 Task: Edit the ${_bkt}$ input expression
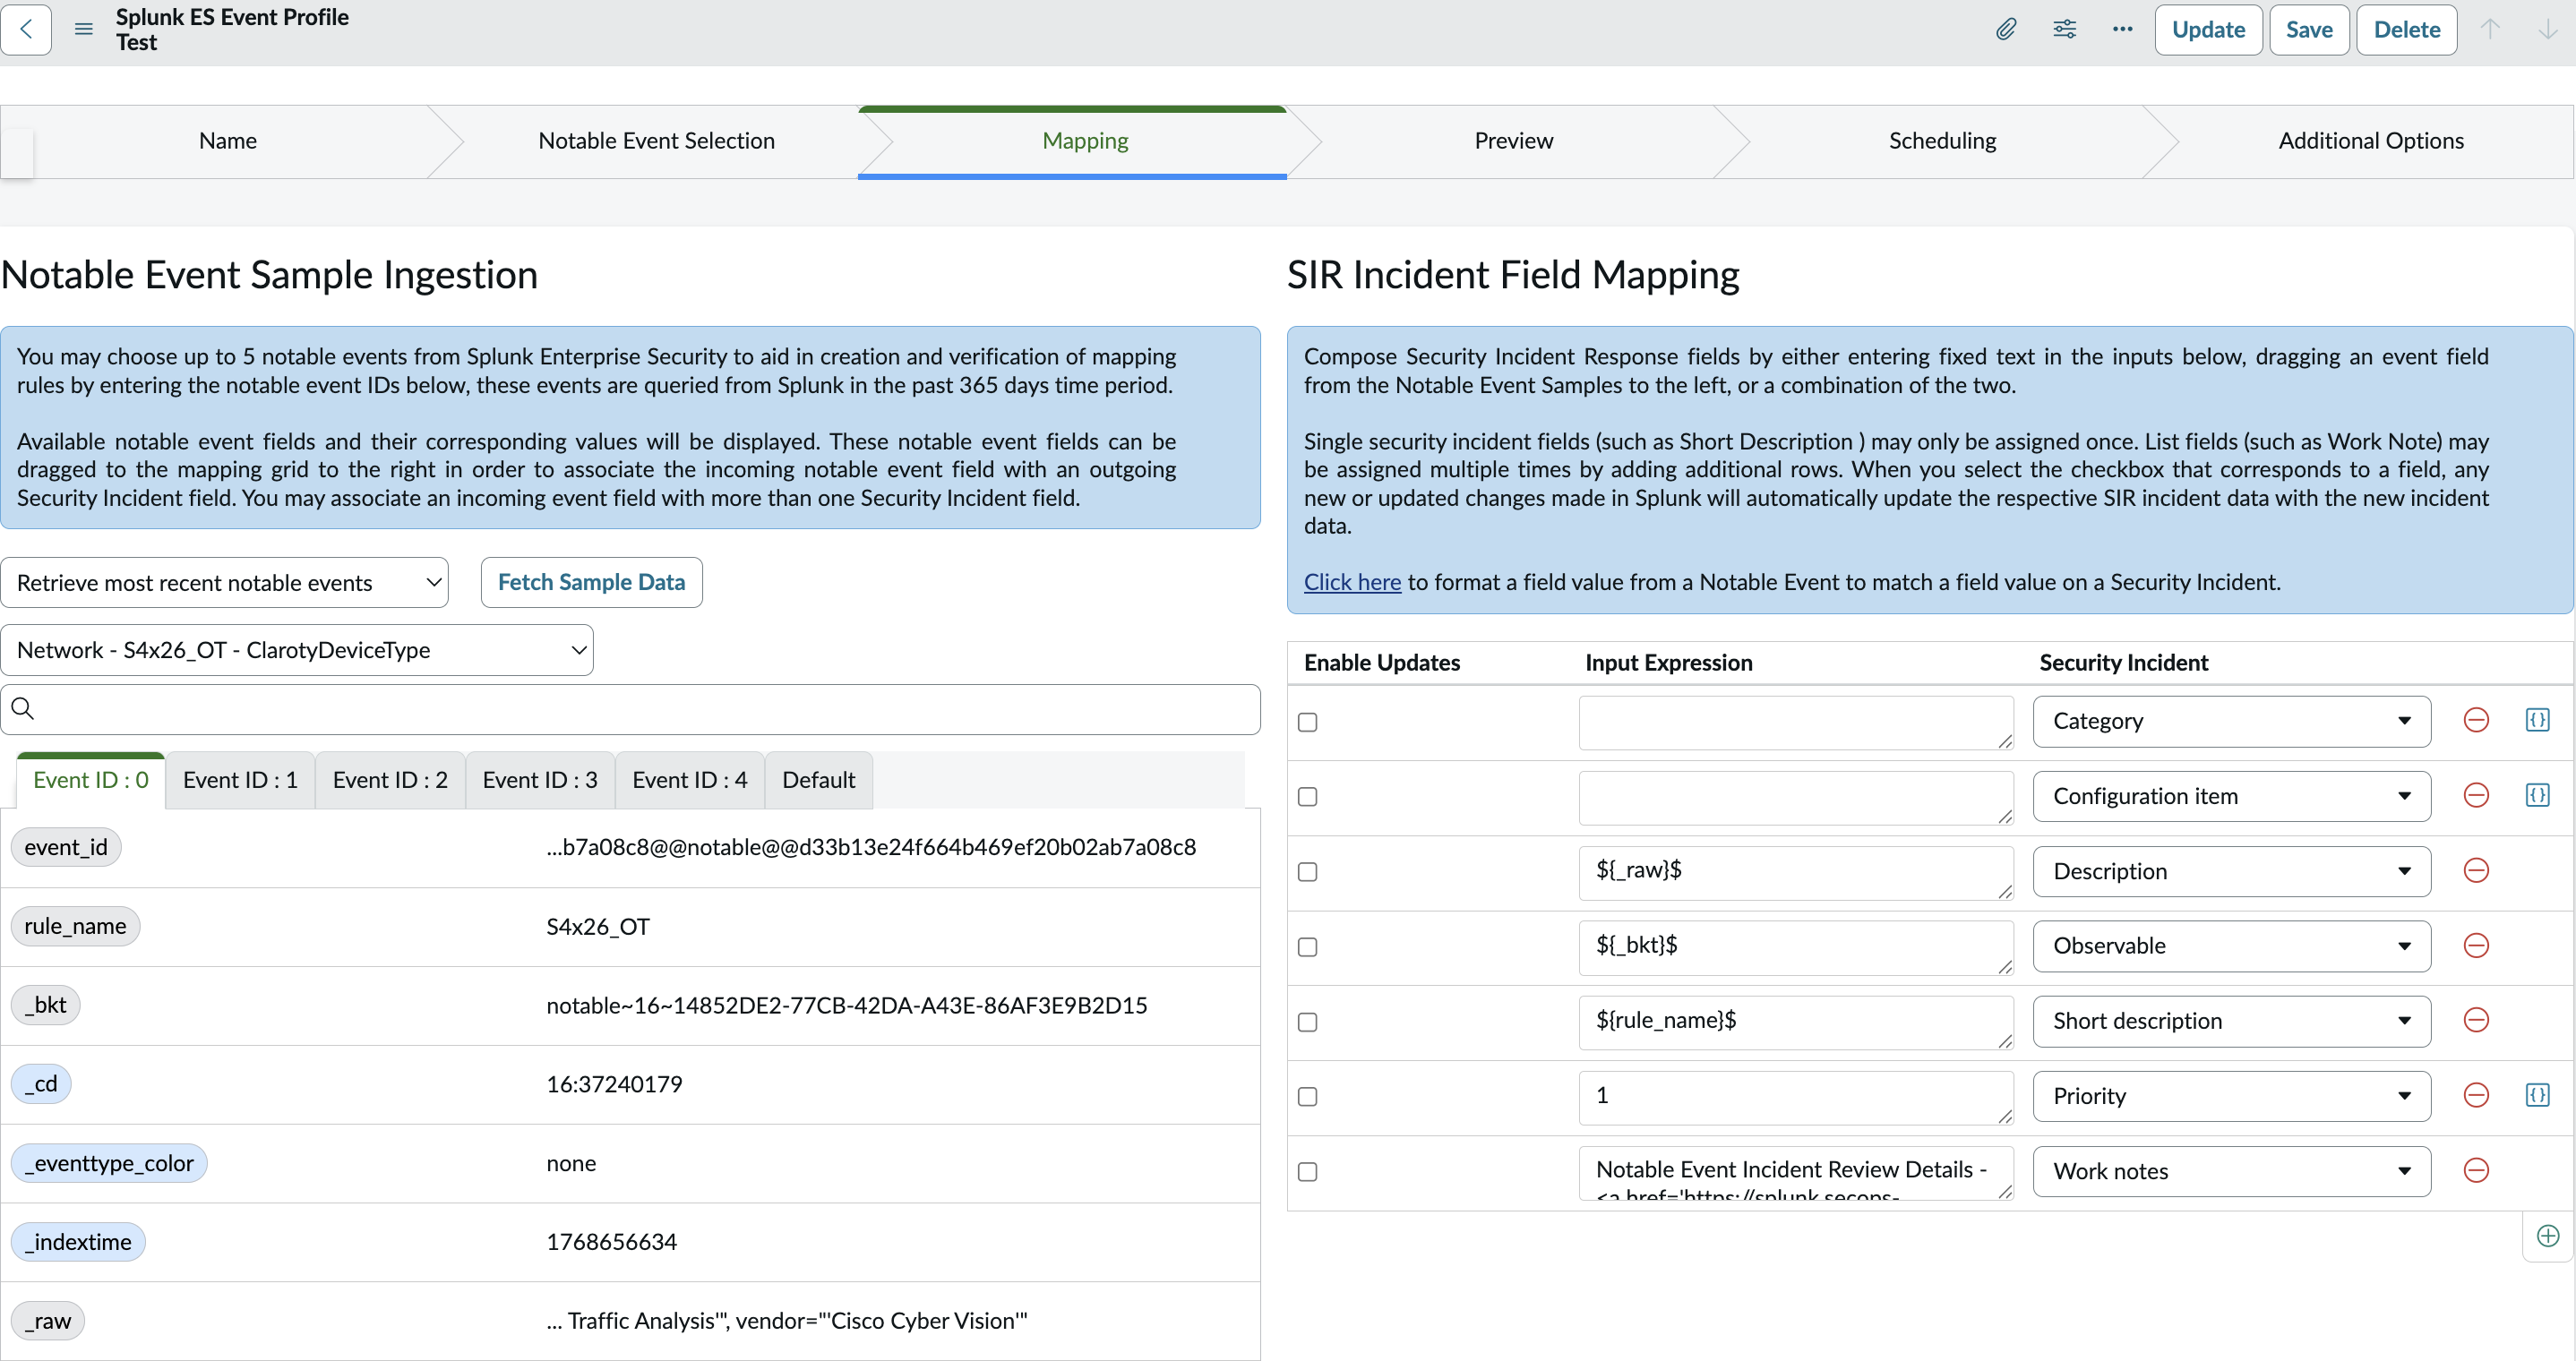pyautogui.click(x=1796, y=947)
